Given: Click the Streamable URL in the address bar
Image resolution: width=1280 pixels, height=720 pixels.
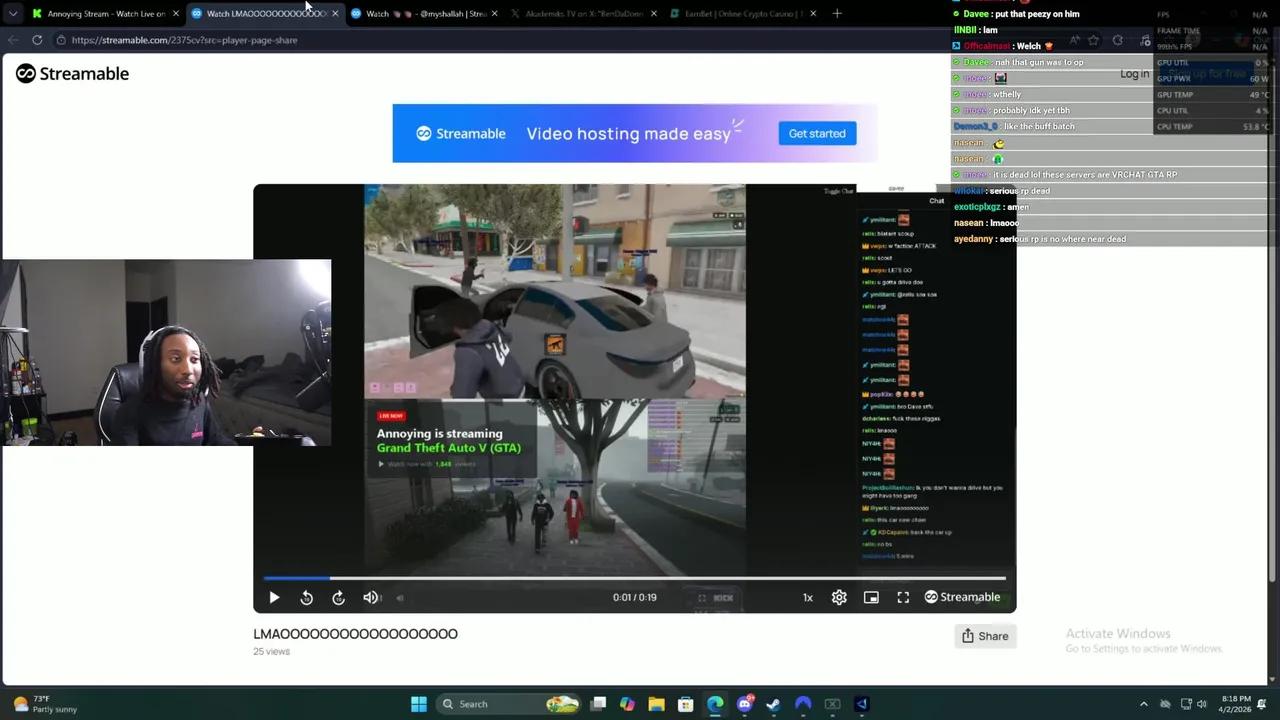Looking at the screenshot, I should 184,40.
